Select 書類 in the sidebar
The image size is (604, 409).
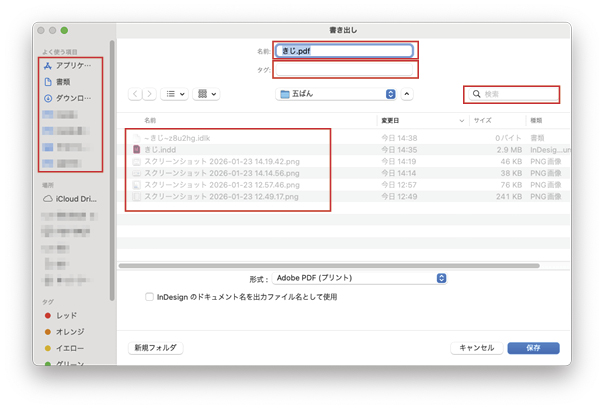click(63, 81)
